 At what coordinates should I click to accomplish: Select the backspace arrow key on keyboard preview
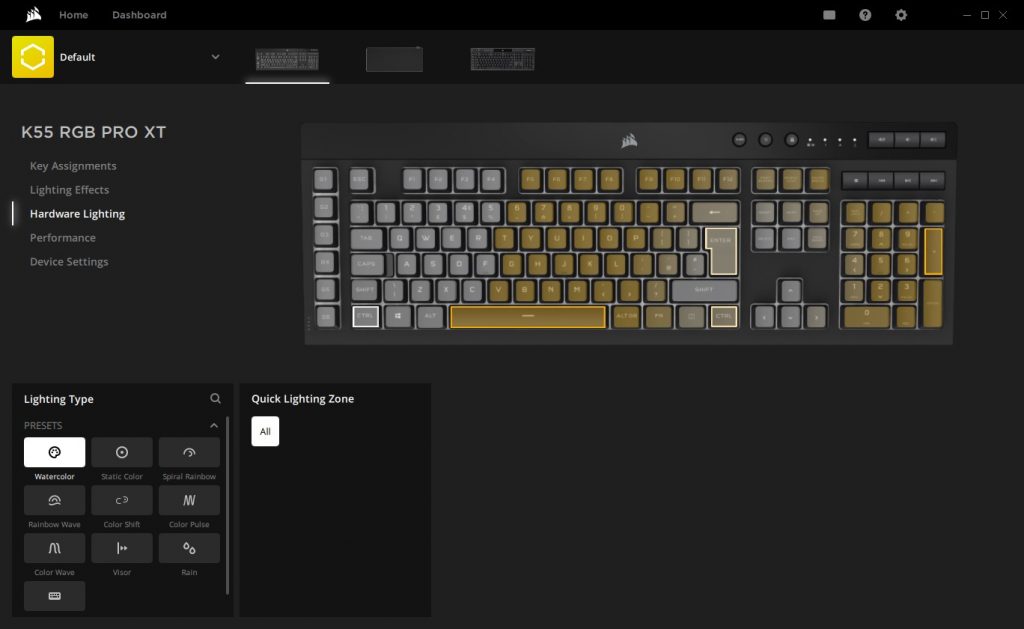point(714,212)
